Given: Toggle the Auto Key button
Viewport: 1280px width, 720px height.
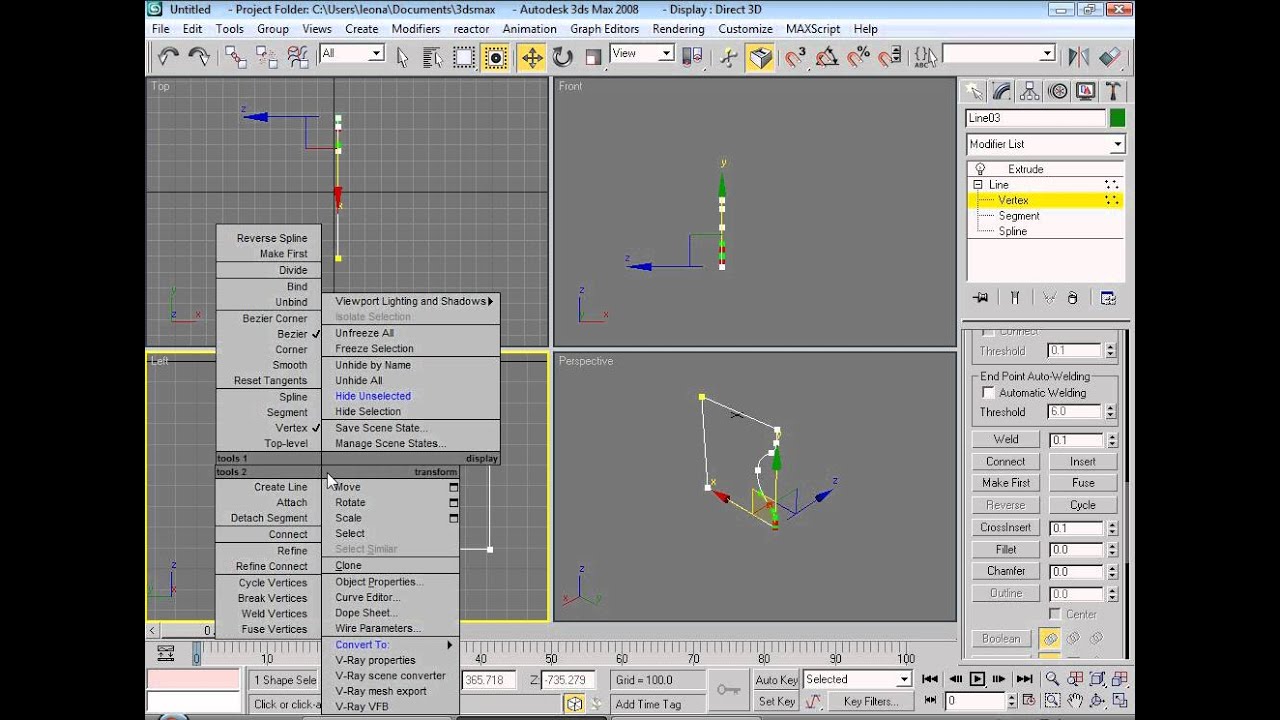Looking at the screenshot, I should [776, 680].
